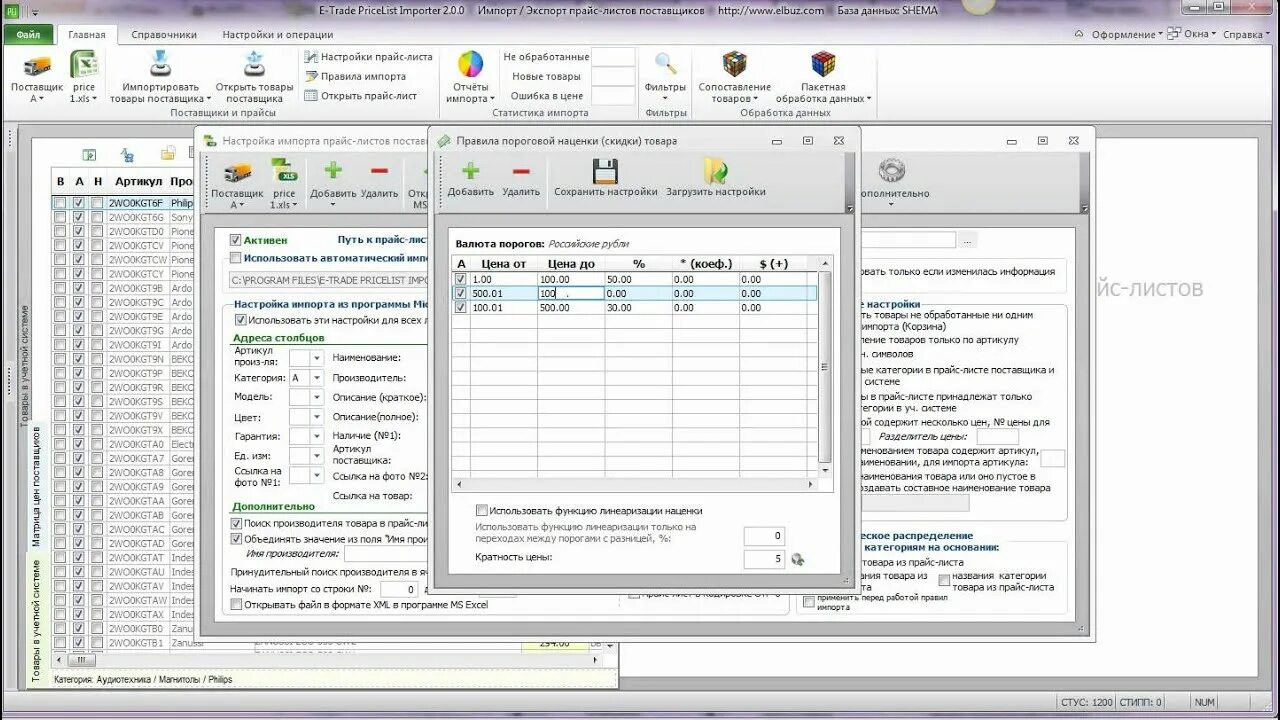This screenshot has width=1280, height=720.
Task: Click Цена до column header
Action: pos(571,264)
